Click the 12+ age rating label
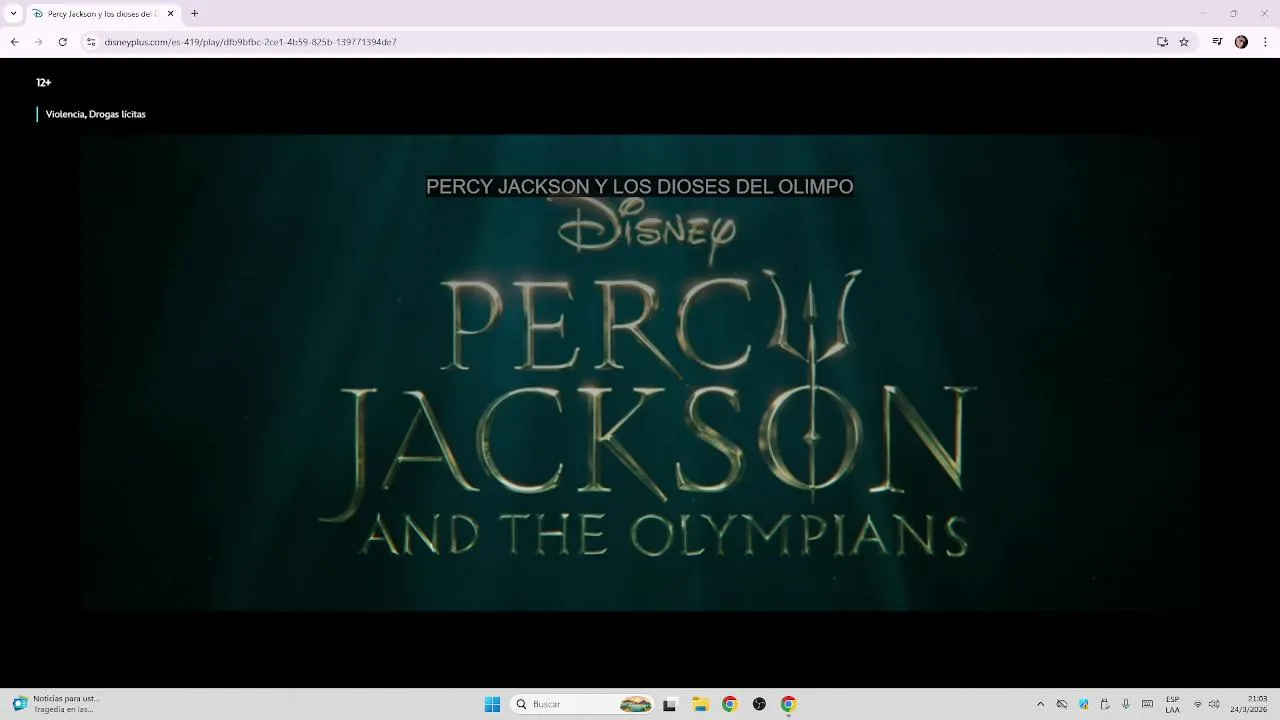 click(x=43, y=83)
